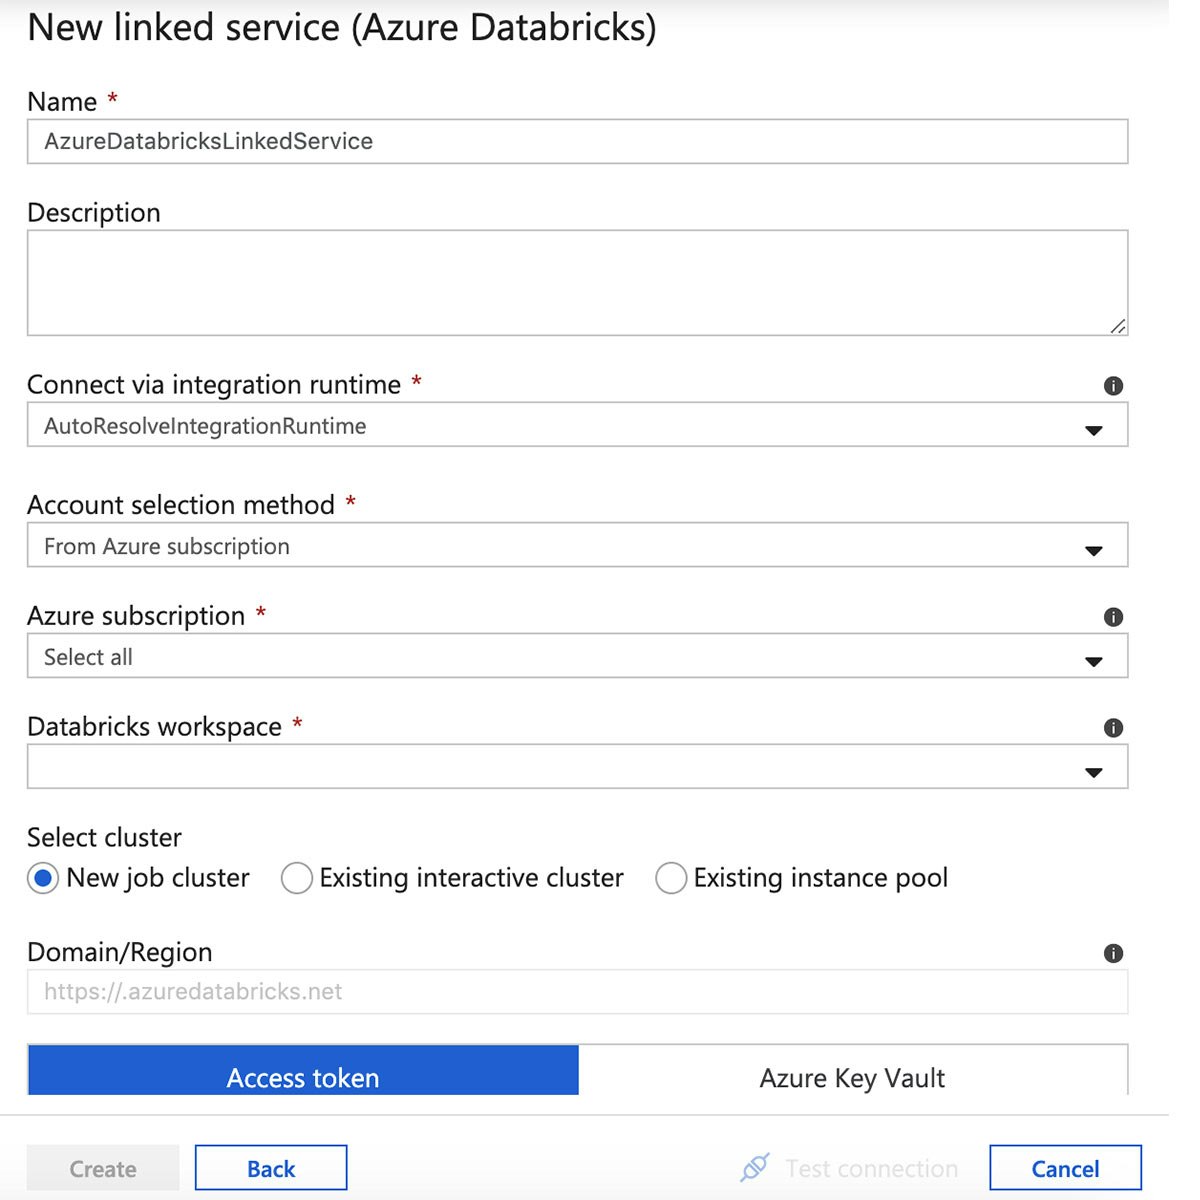
Task: Click the Create button
Action: point(103,1168)
